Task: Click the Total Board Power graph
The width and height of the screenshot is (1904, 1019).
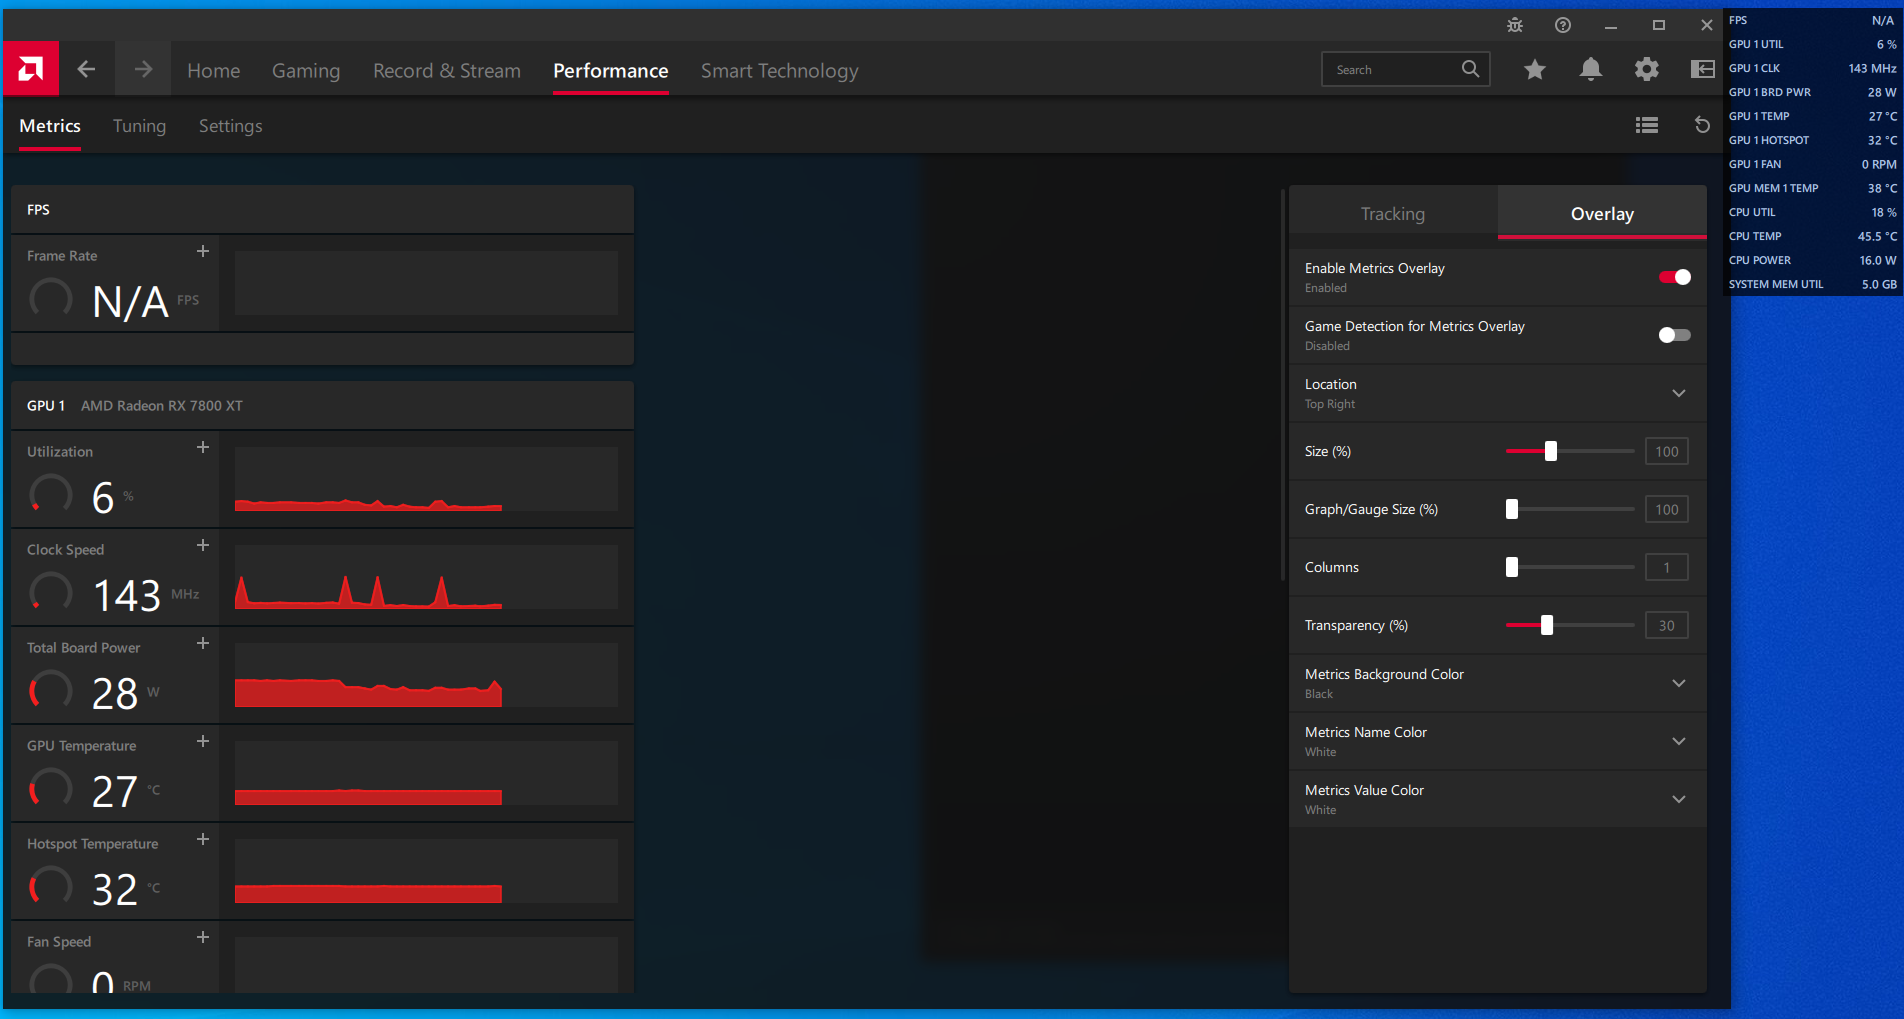Action: [x=426, y=675]
